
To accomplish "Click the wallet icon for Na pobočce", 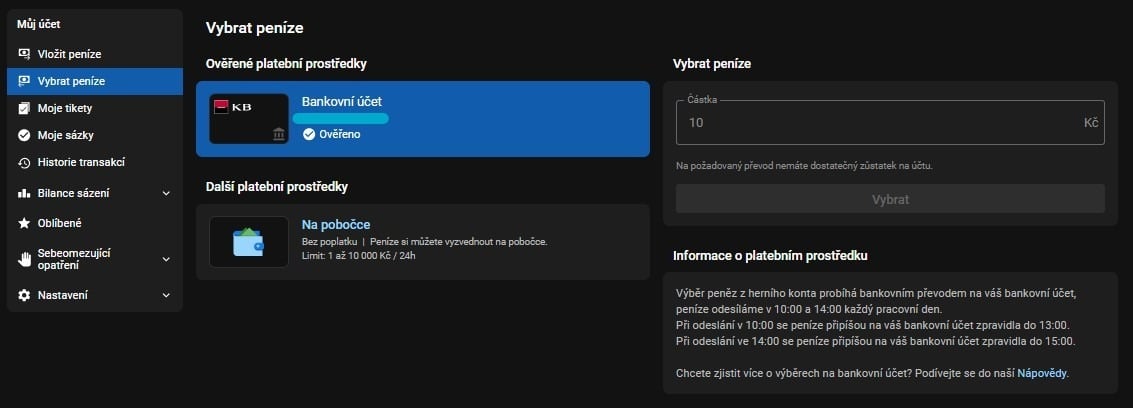I will (x=249, y=242).
